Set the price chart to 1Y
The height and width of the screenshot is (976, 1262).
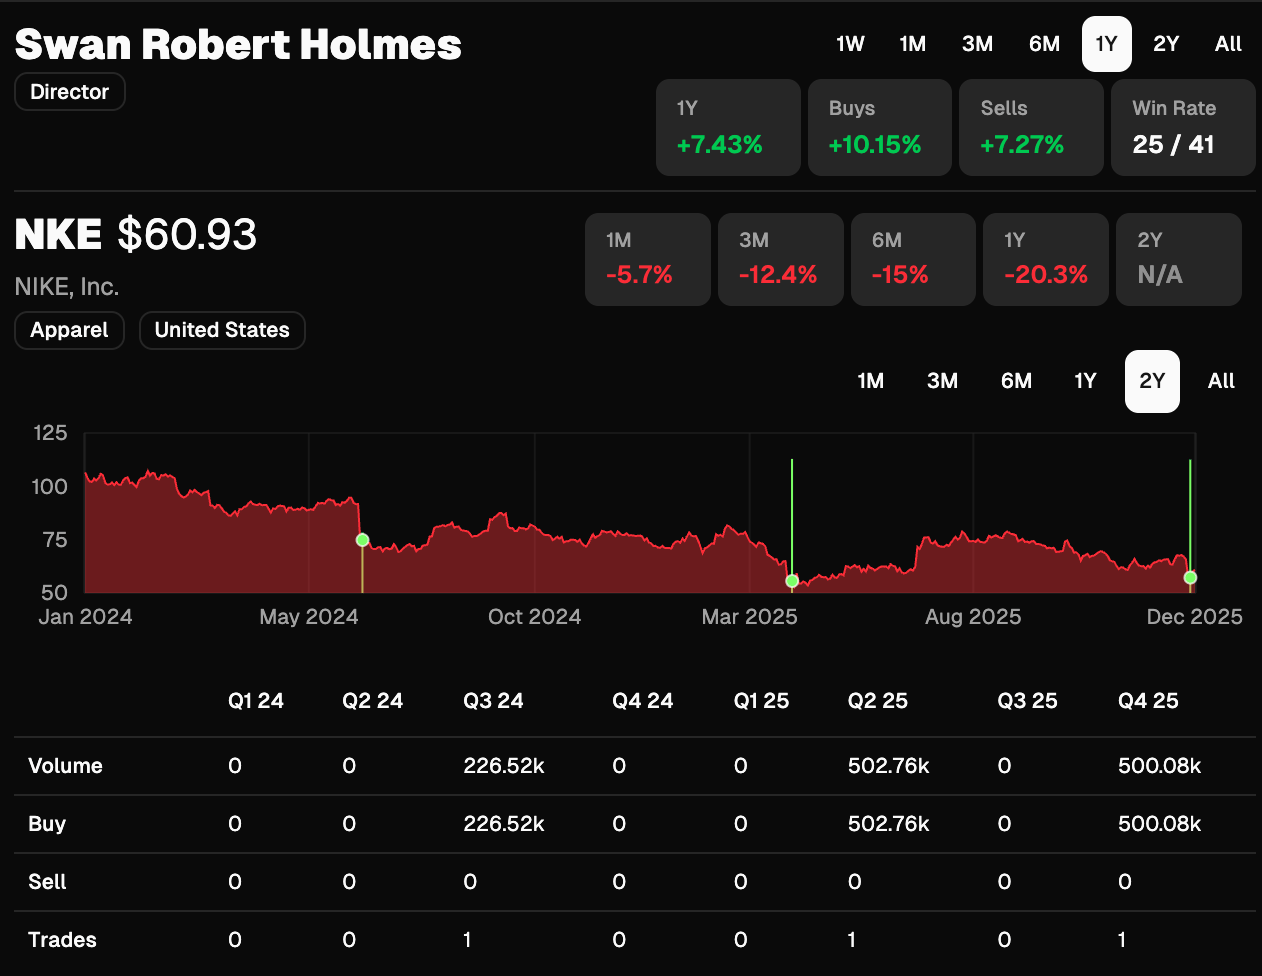pos(1085,381)
